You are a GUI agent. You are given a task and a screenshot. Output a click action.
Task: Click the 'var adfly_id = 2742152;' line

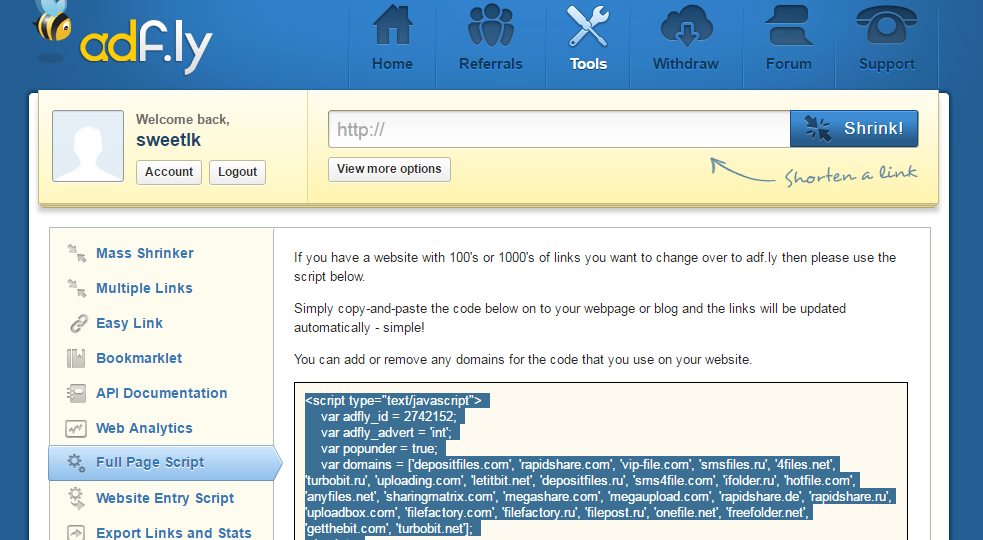click(x=389, y=416)
